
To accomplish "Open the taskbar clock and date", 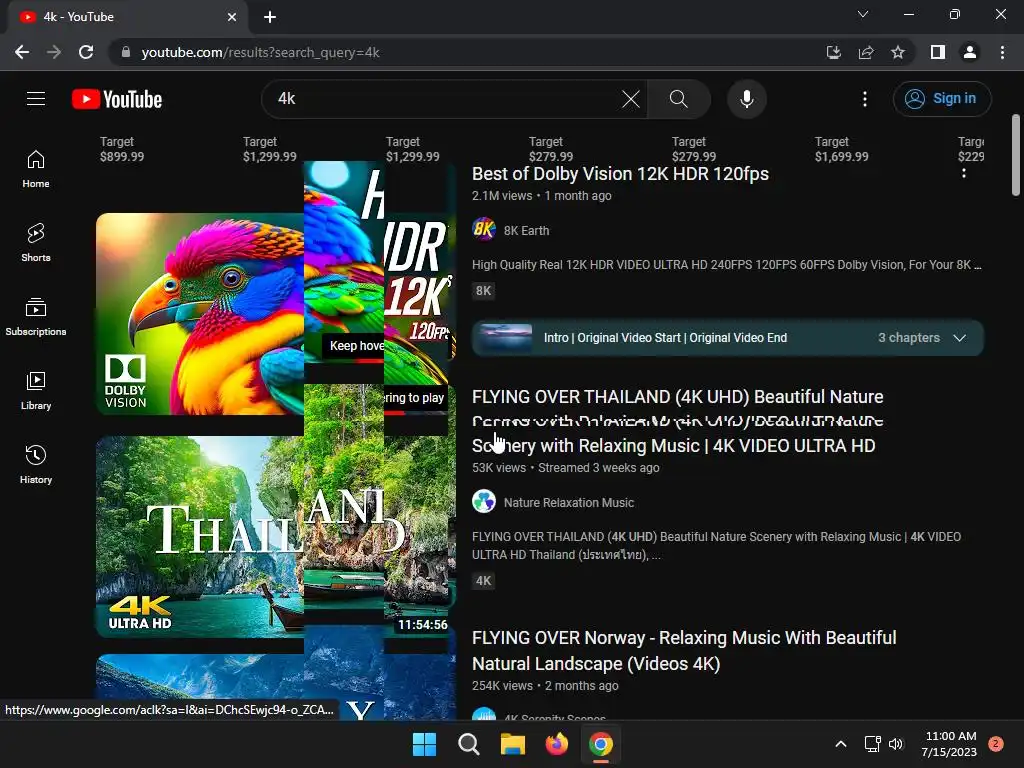I will (x=949, y=744).
